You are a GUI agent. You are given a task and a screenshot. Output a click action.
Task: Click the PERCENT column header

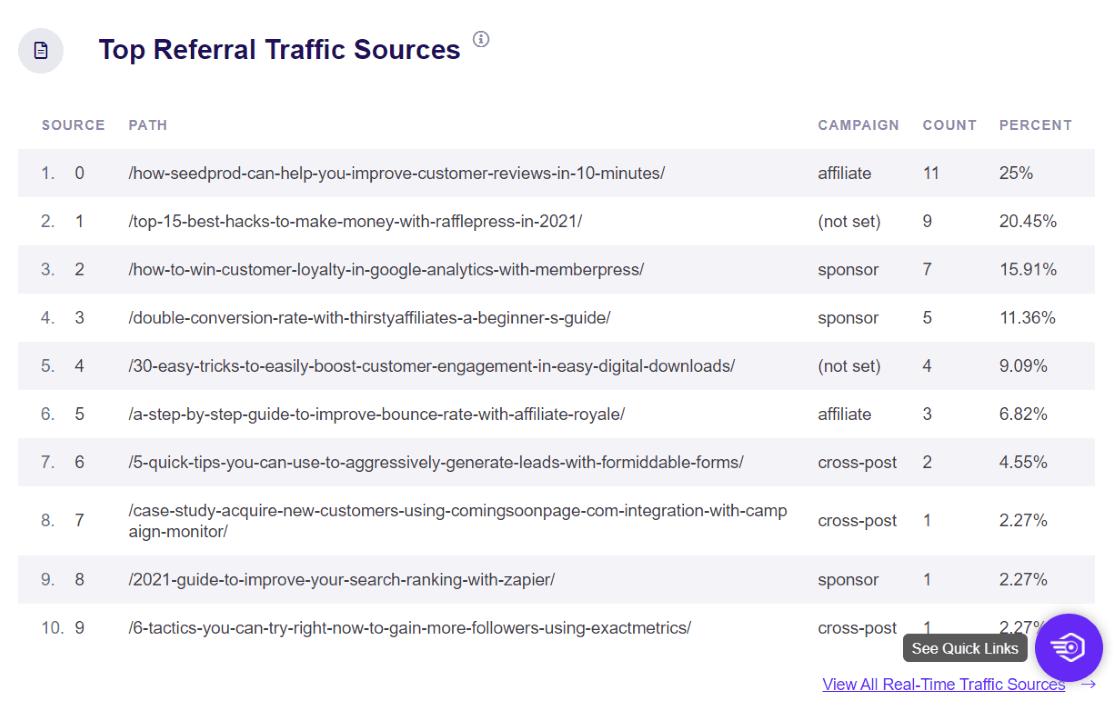[1035, 125]
